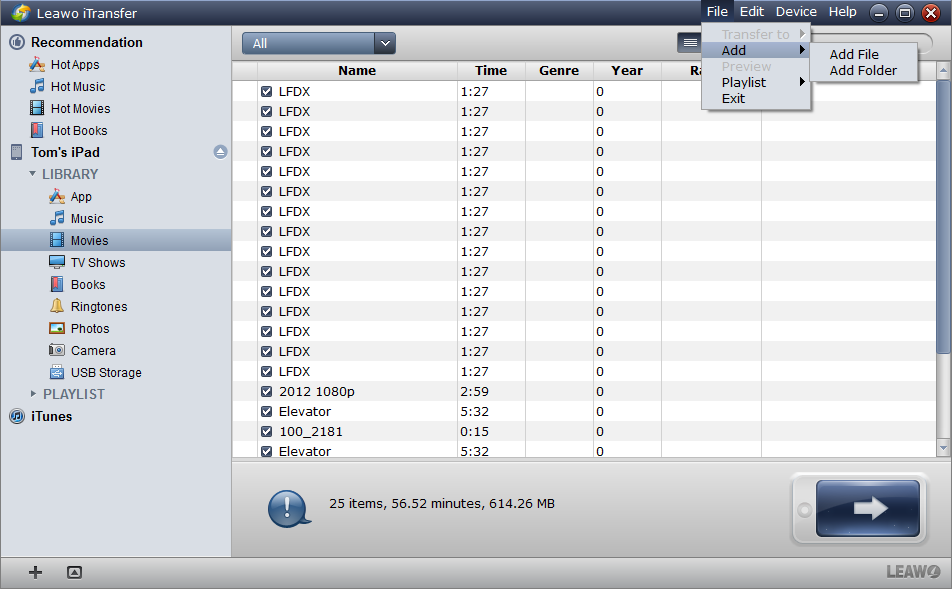Open the Photos library icon

point(57,328)
